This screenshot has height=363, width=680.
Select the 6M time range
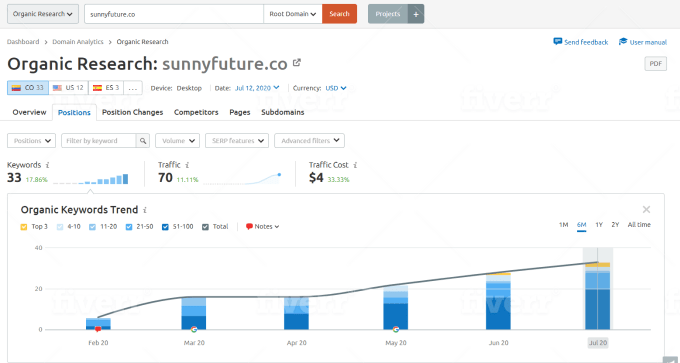[582, 225]
